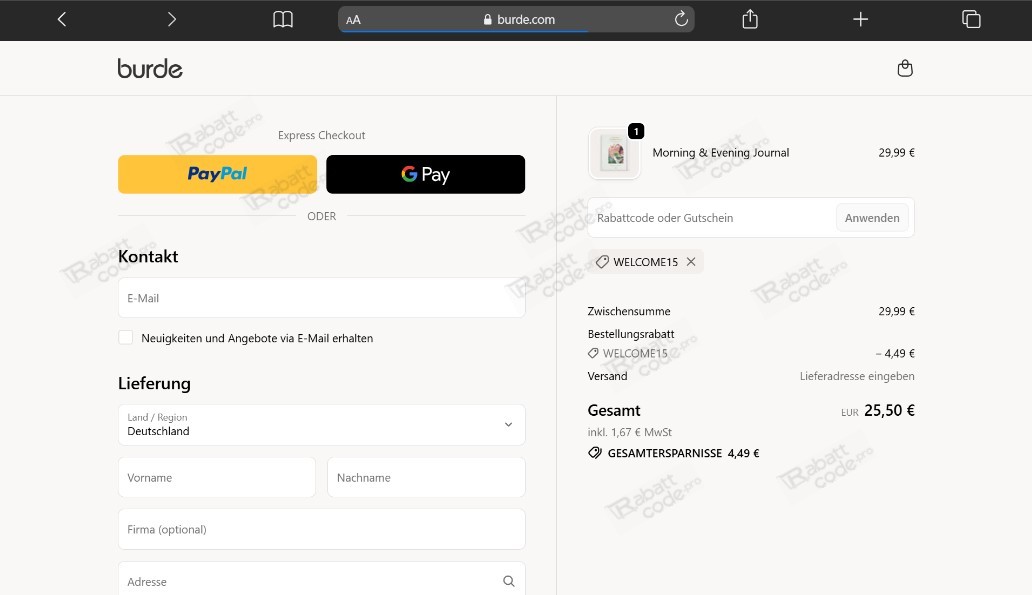
Task: Open the Safari share sheet icon
Action: point(750,19)
